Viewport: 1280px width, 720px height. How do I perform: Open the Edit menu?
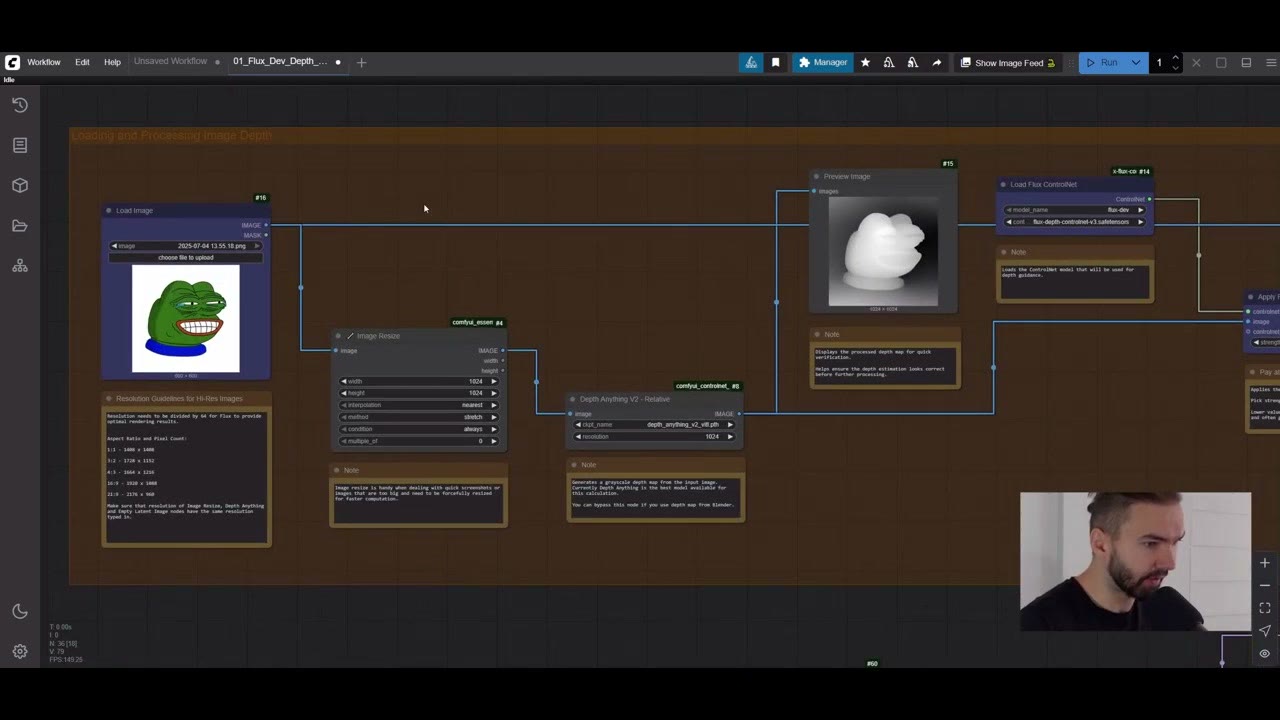pyautogui.click(x=82, y=62)
